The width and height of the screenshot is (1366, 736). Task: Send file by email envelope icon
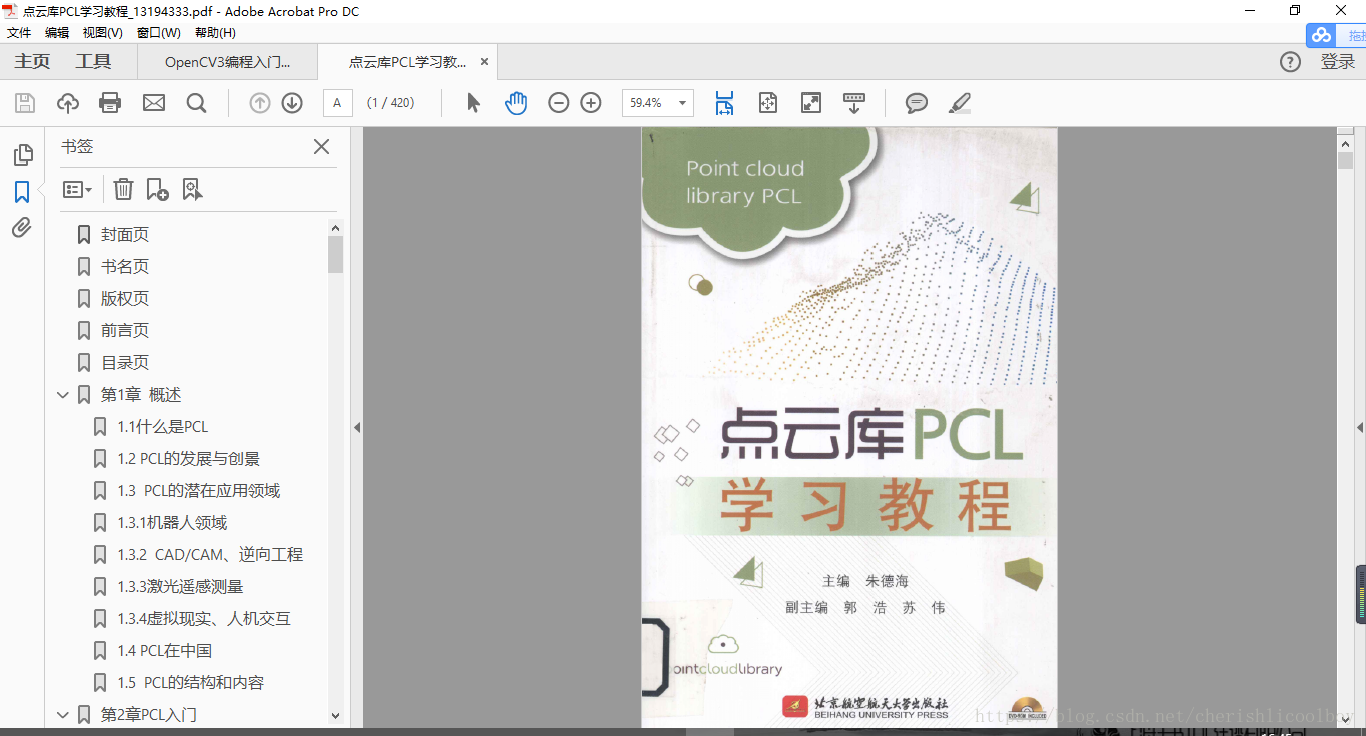(x=154, y=103)
